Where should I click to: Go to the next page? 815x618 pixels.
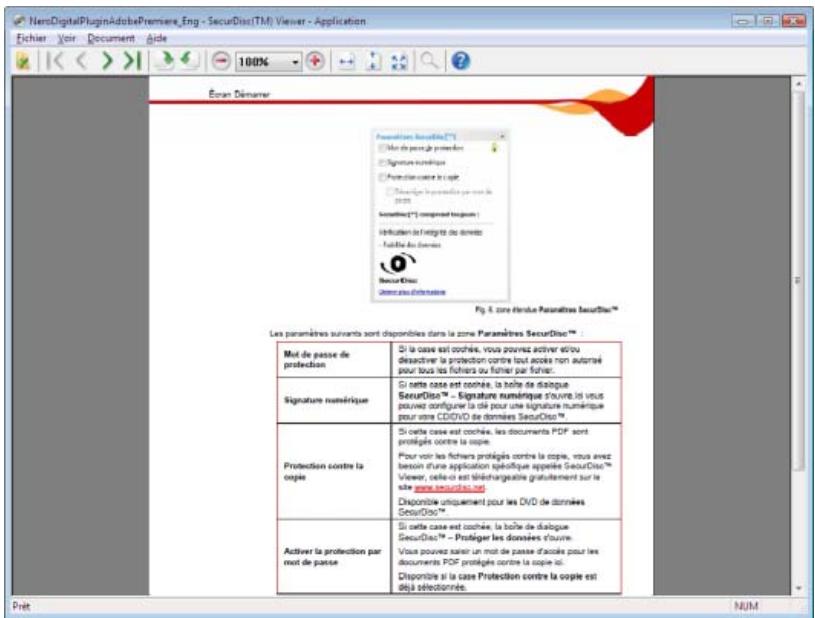[107, 61]
